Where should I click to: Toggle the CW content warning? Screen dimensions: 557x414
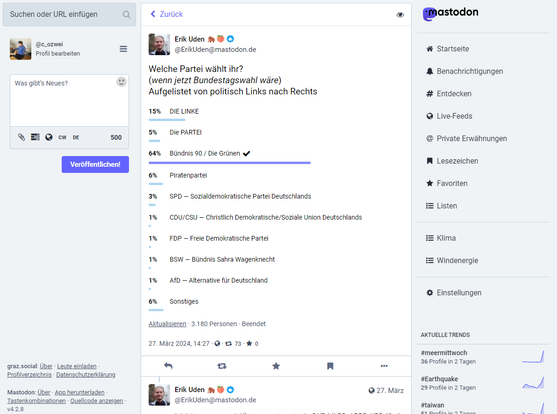tap(63, 137)
